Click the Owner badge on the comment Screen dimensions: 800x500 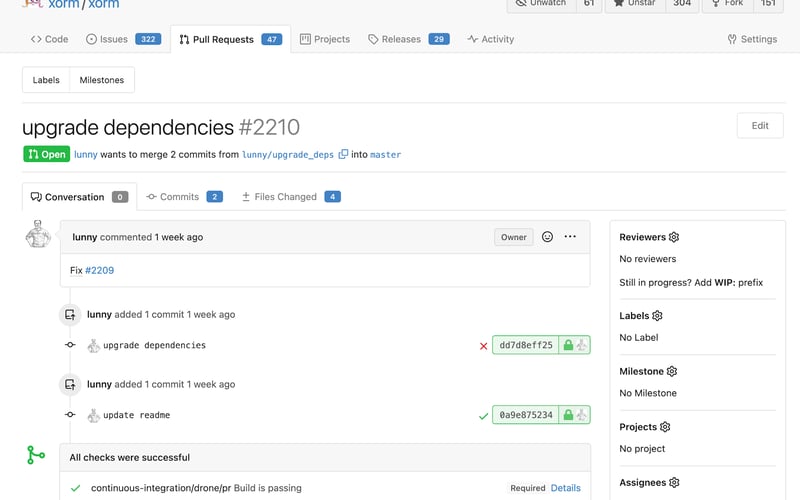(x=514, y=237)
